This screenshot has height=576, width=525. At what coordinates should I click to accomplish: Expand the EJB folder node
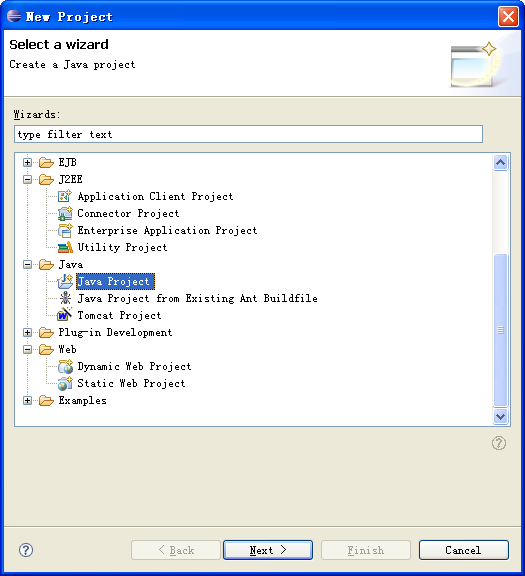(28, 162)
